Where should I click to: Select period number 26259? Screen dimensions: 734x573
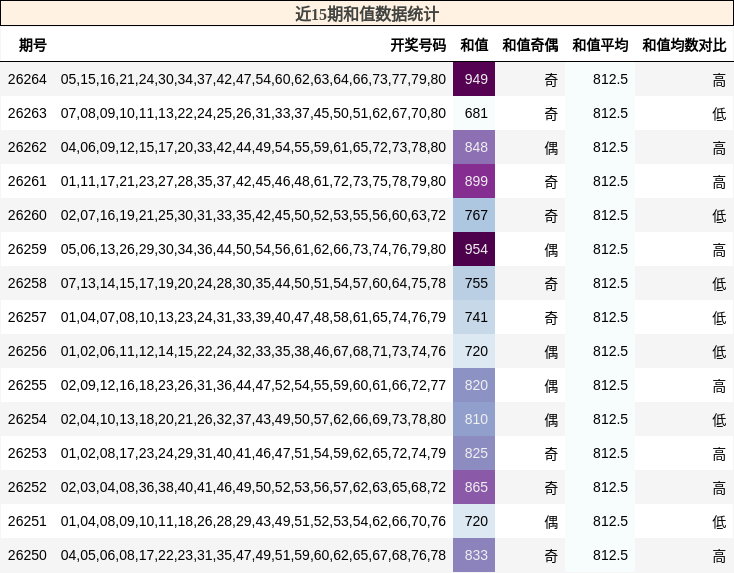coord(27,249)
